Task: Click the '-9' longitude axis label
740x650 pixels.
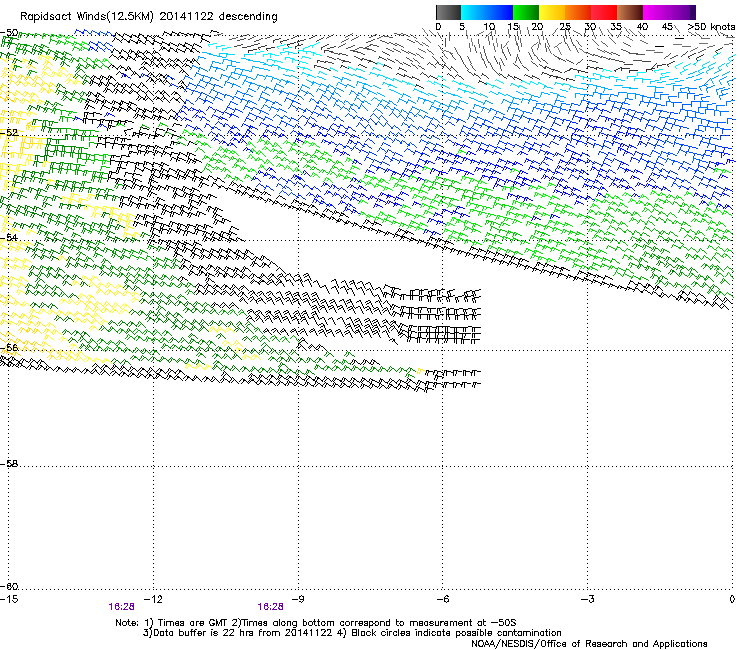Action: coord(298,599)
